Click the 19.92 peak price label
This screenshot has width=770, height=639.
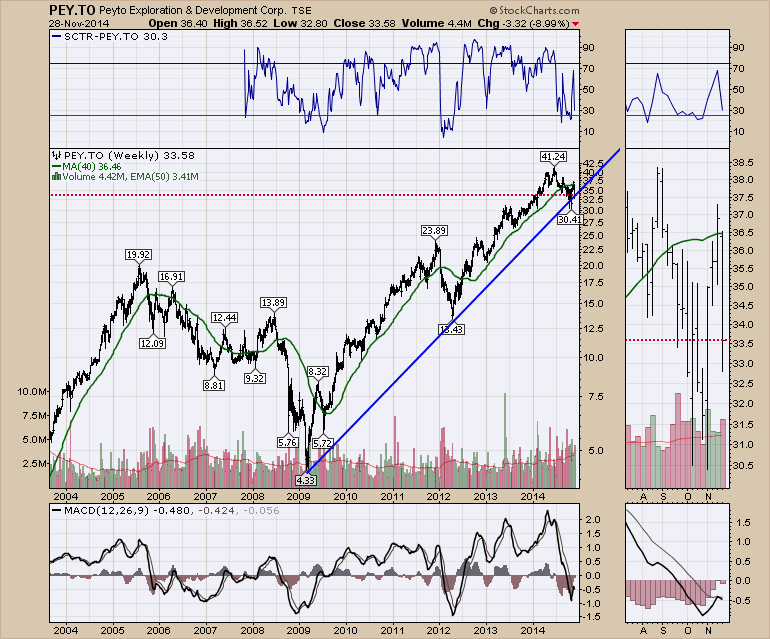[138, 254]
